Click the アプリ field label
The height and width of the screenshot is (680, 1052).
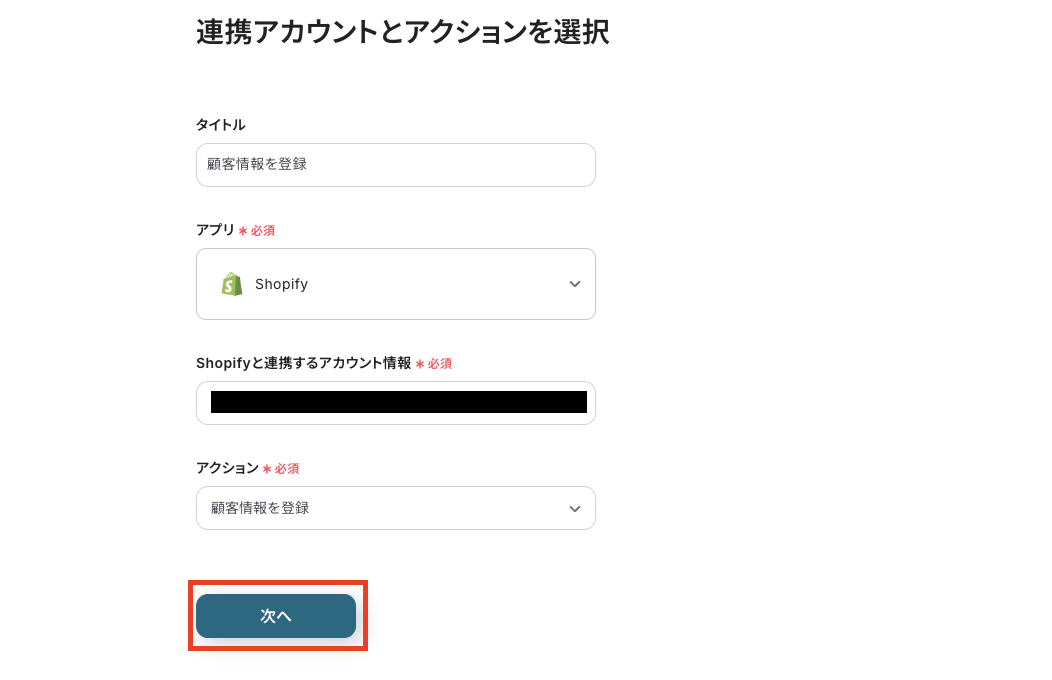(215, 230)
